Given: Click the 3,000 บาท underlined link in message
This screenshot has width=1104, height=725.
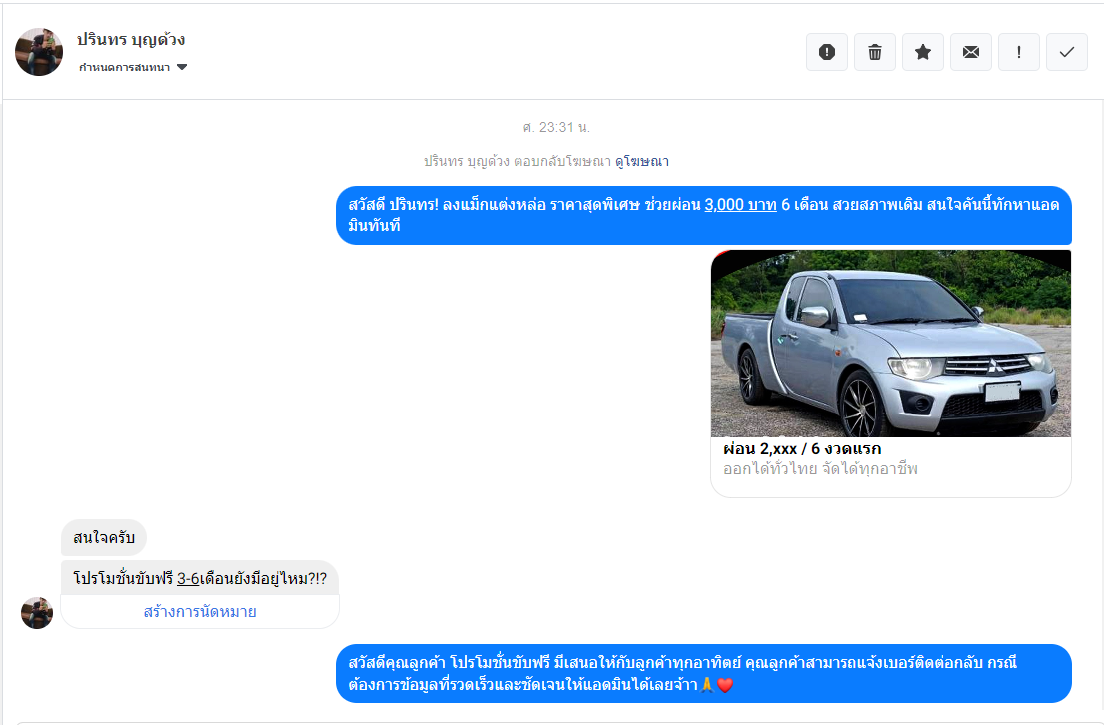Looking at the screenshot, I should point(740,205).
